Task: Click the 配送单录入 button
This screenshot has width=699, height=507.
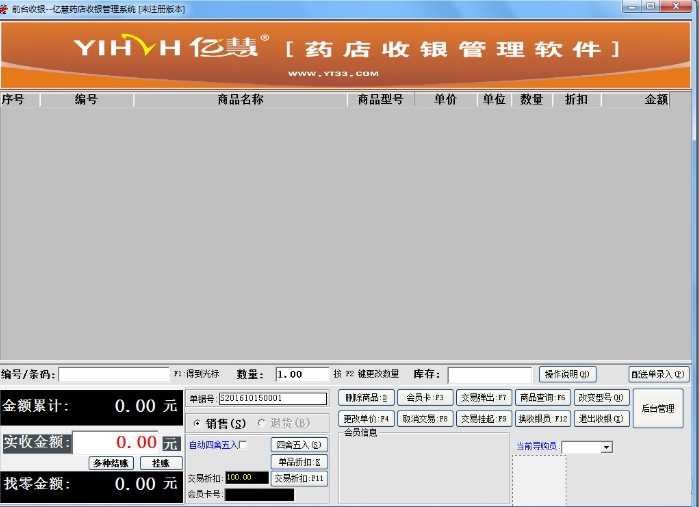Action: click(x=658, y=374)
